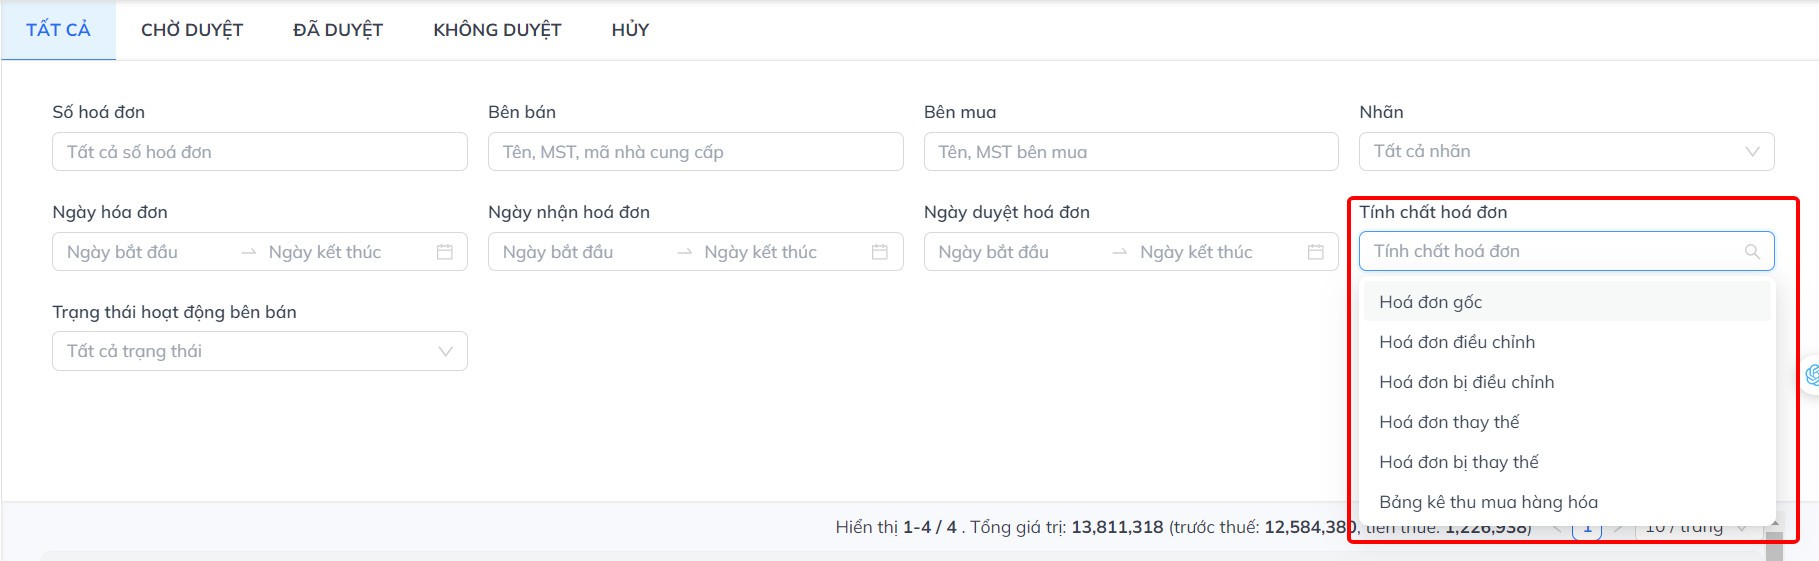Go to the HỦY tab
This screenshot has height=561, width=1819.
[x=630, y=30]
